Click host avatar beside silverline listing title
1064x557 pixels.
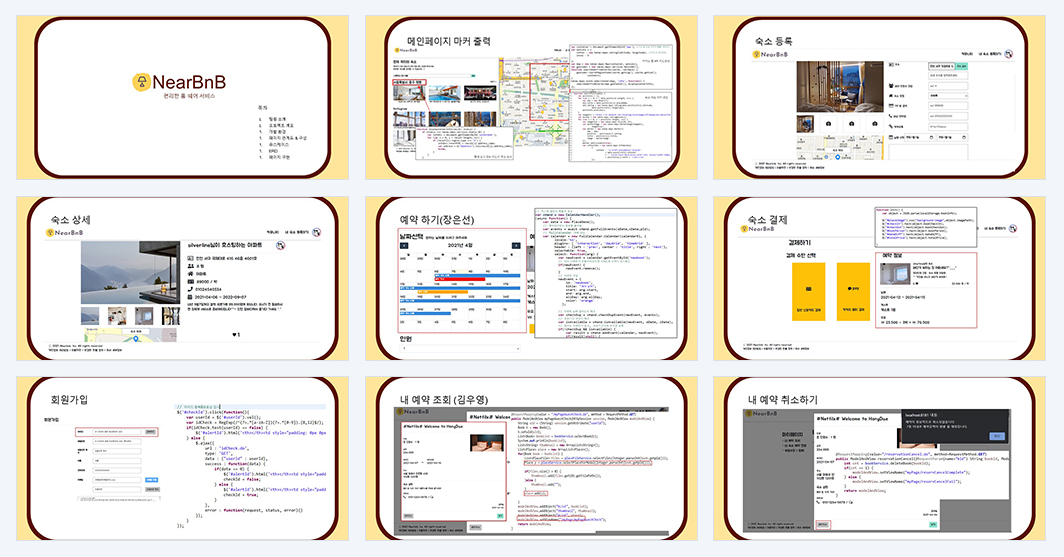(280, 245)
